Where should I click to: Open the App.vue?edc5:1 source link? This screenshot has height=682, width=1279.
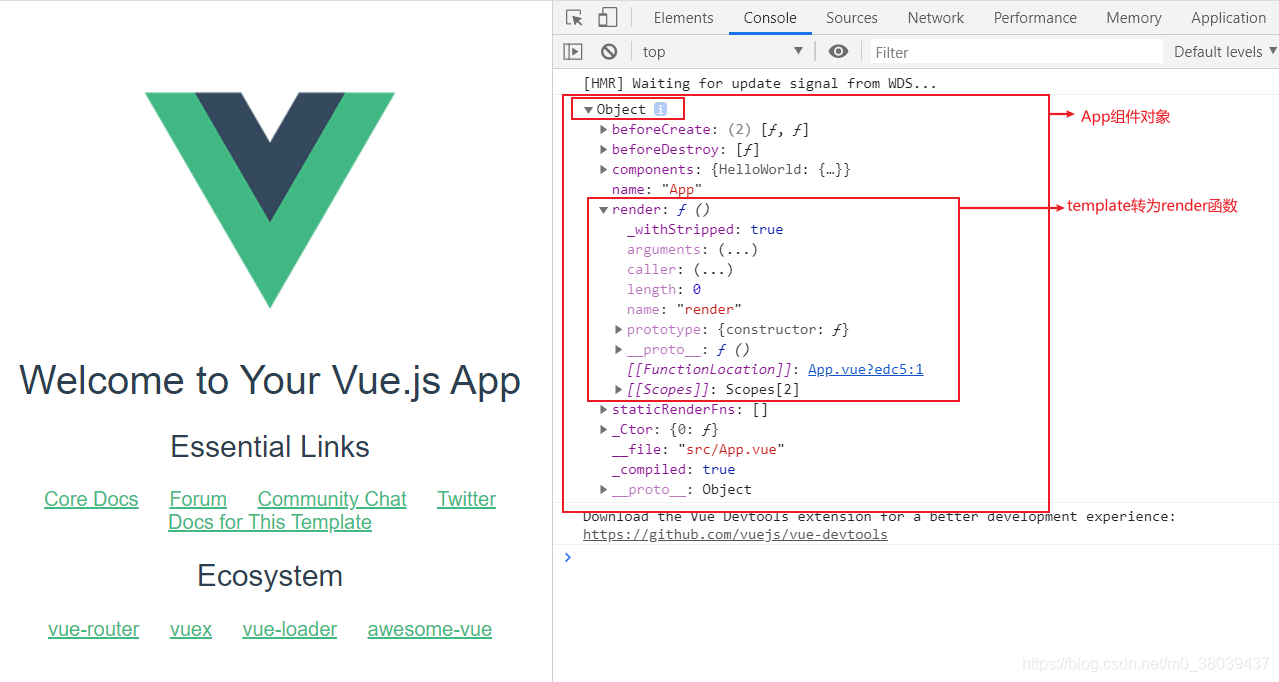[865, 369]
